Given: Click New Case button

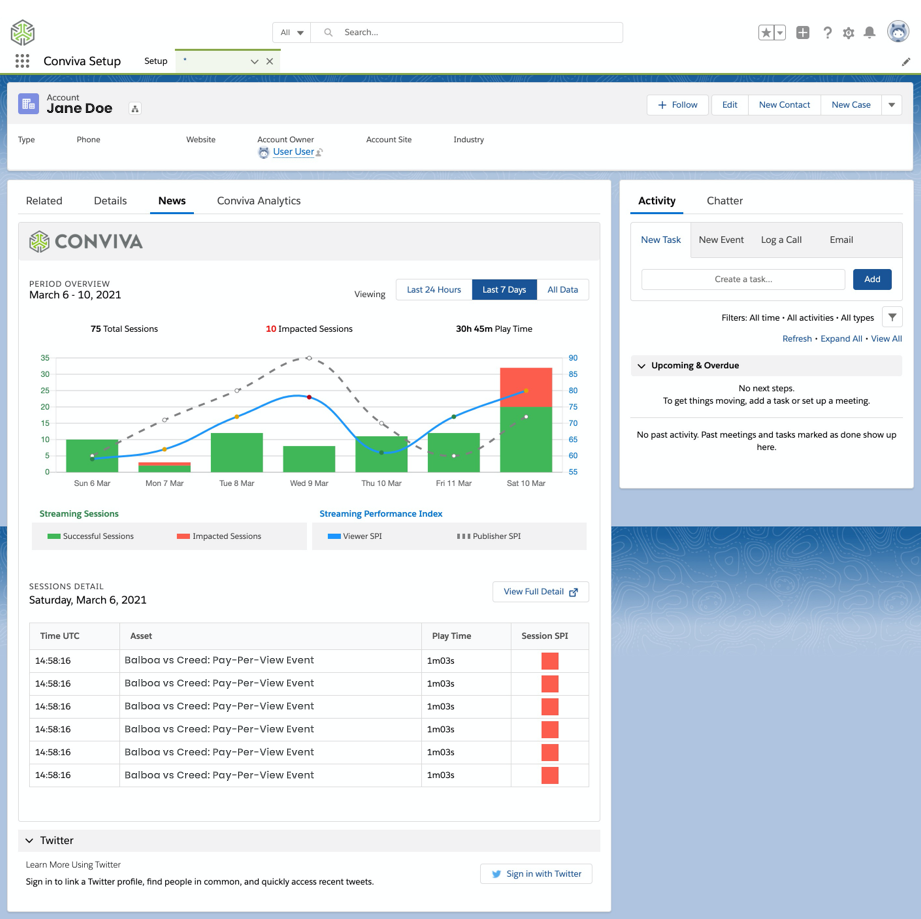Looking at the screenshot, I should pos(851,105).
